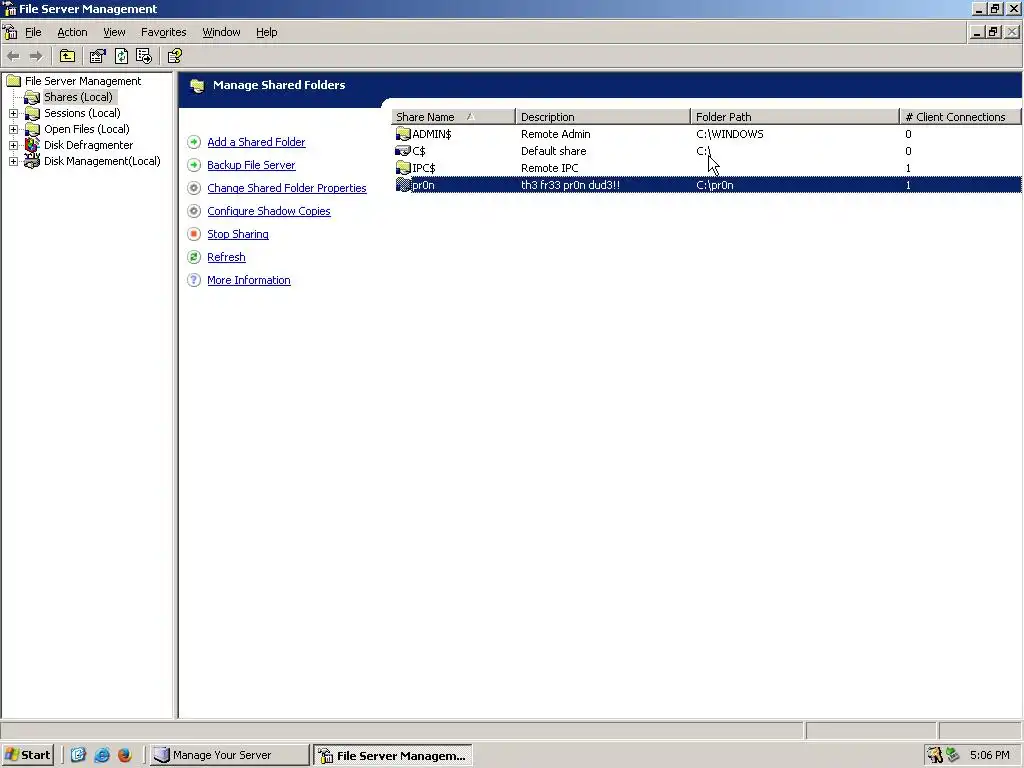Sort by the Description column header
This screenshot has height=768, width=1024.
[603, 117]
